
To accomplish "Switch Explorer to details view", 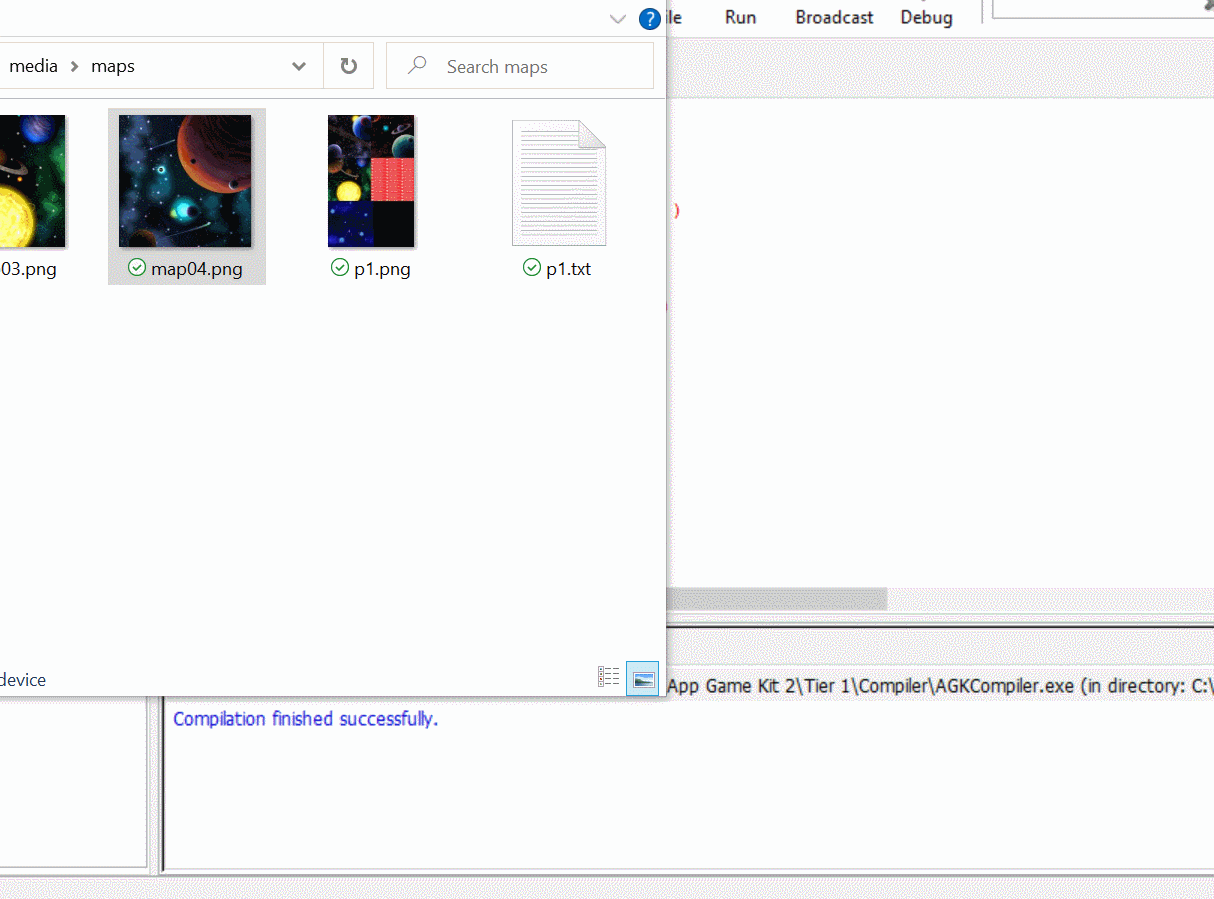I will 608,678.
